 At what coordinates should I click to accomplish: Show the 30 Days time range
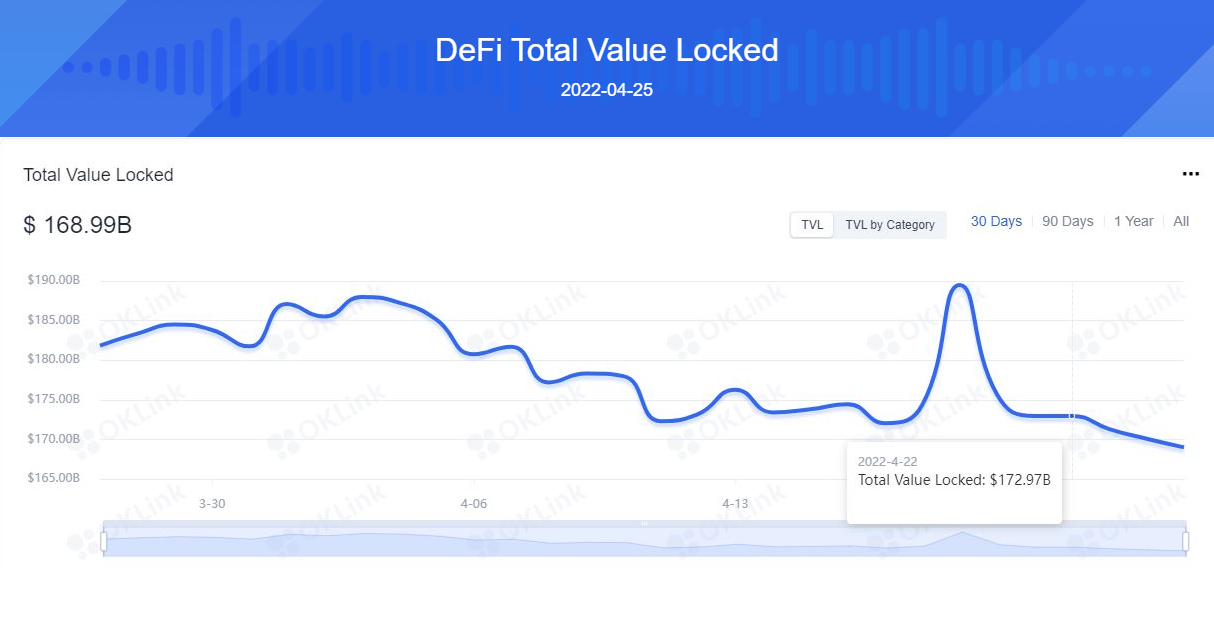[996, 221]
